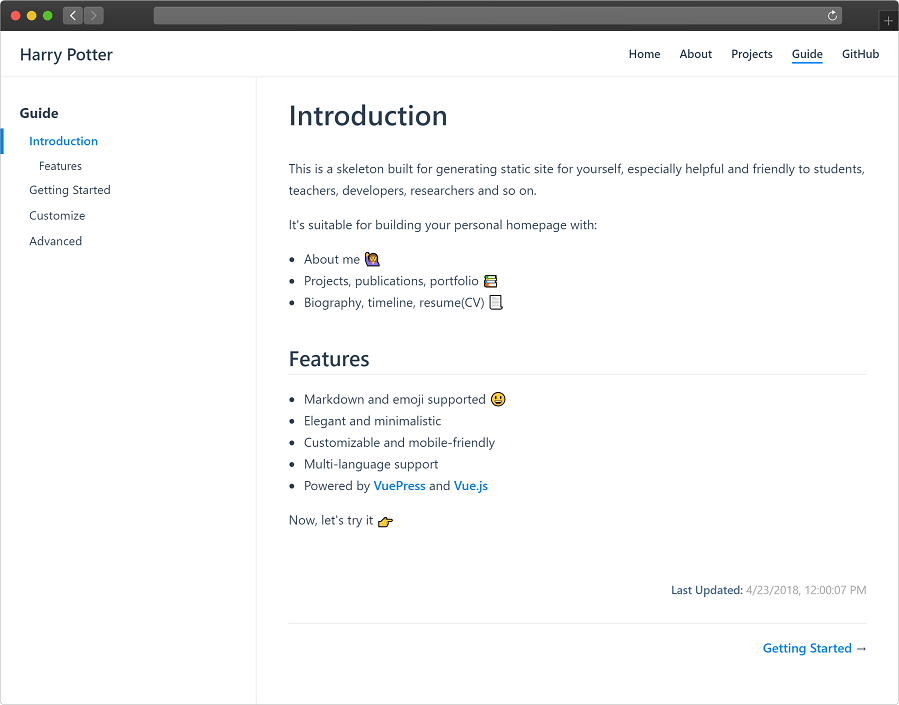Click 'Biography, timeline, resume(CV)' list item

tap(394, 302)
